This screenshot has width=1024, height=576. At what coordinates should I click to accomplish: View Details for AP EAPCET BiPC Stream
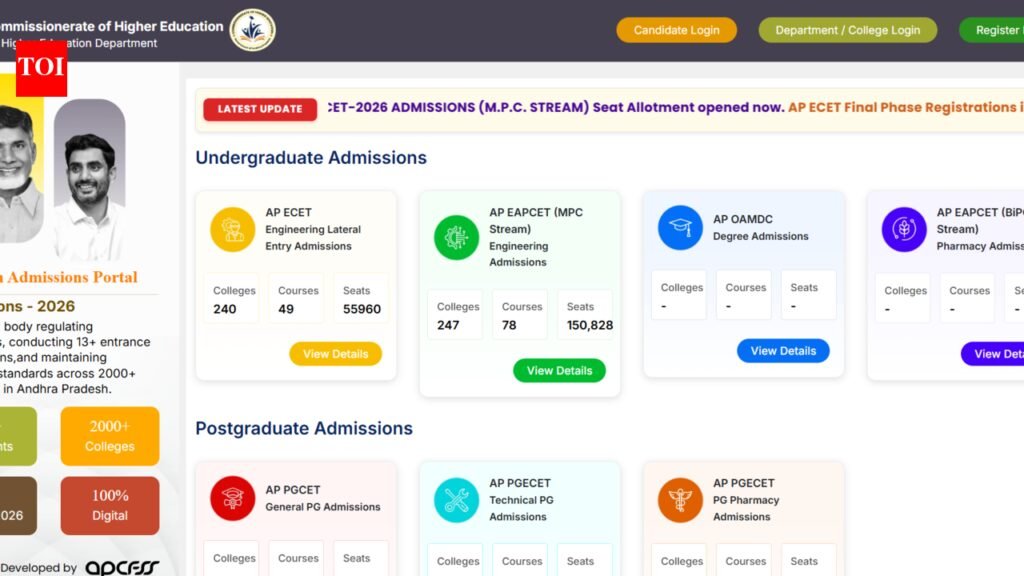[993, 354]
